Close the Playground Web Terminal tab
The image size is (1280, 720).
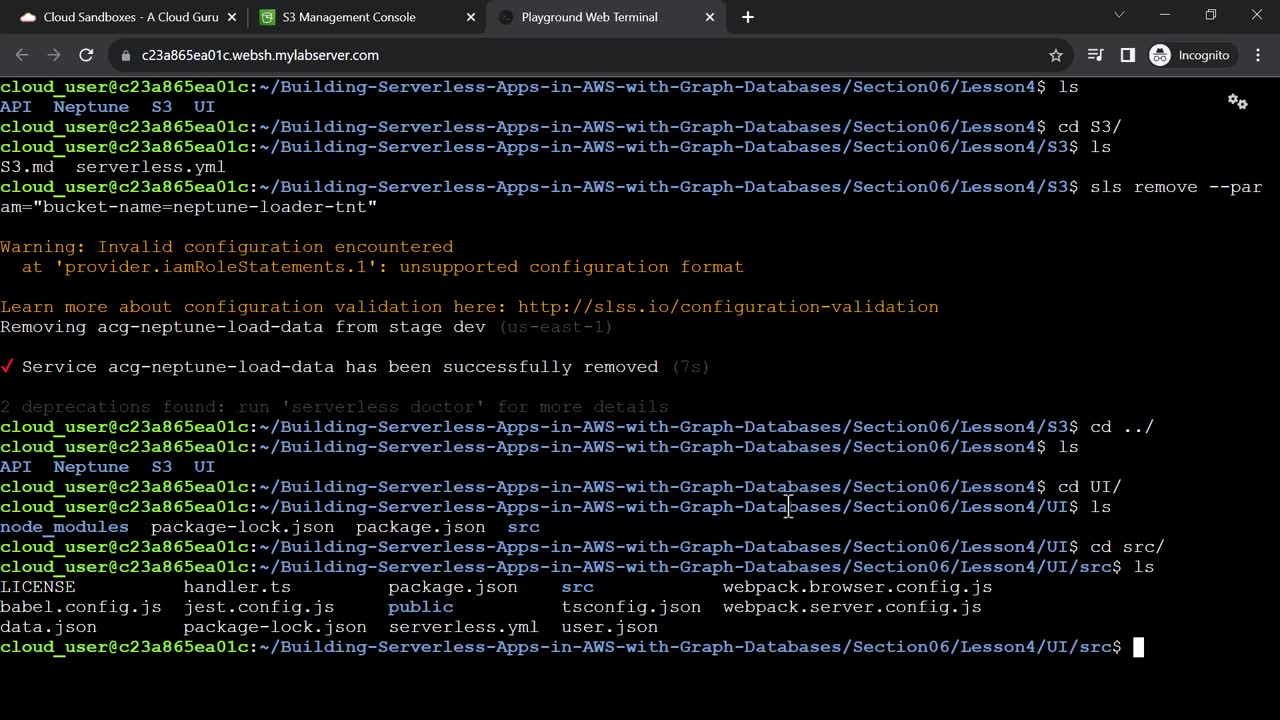point(710,17)
